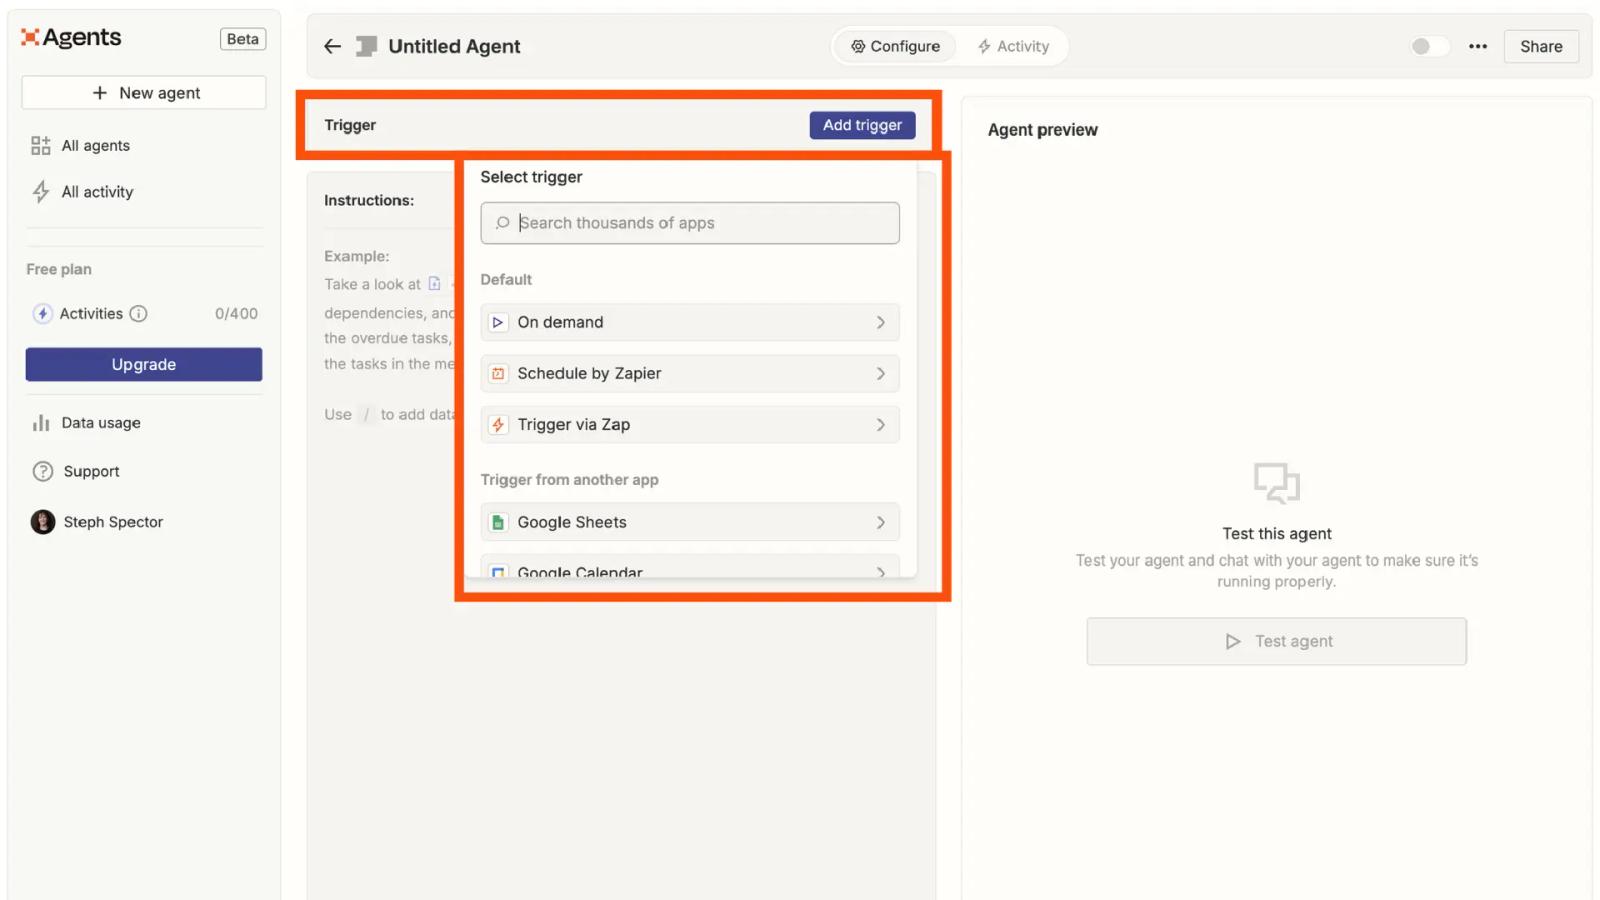Rename the Untitled Agent title
This screenshot has height=900, width=1600.
click(x=454, y=47)
